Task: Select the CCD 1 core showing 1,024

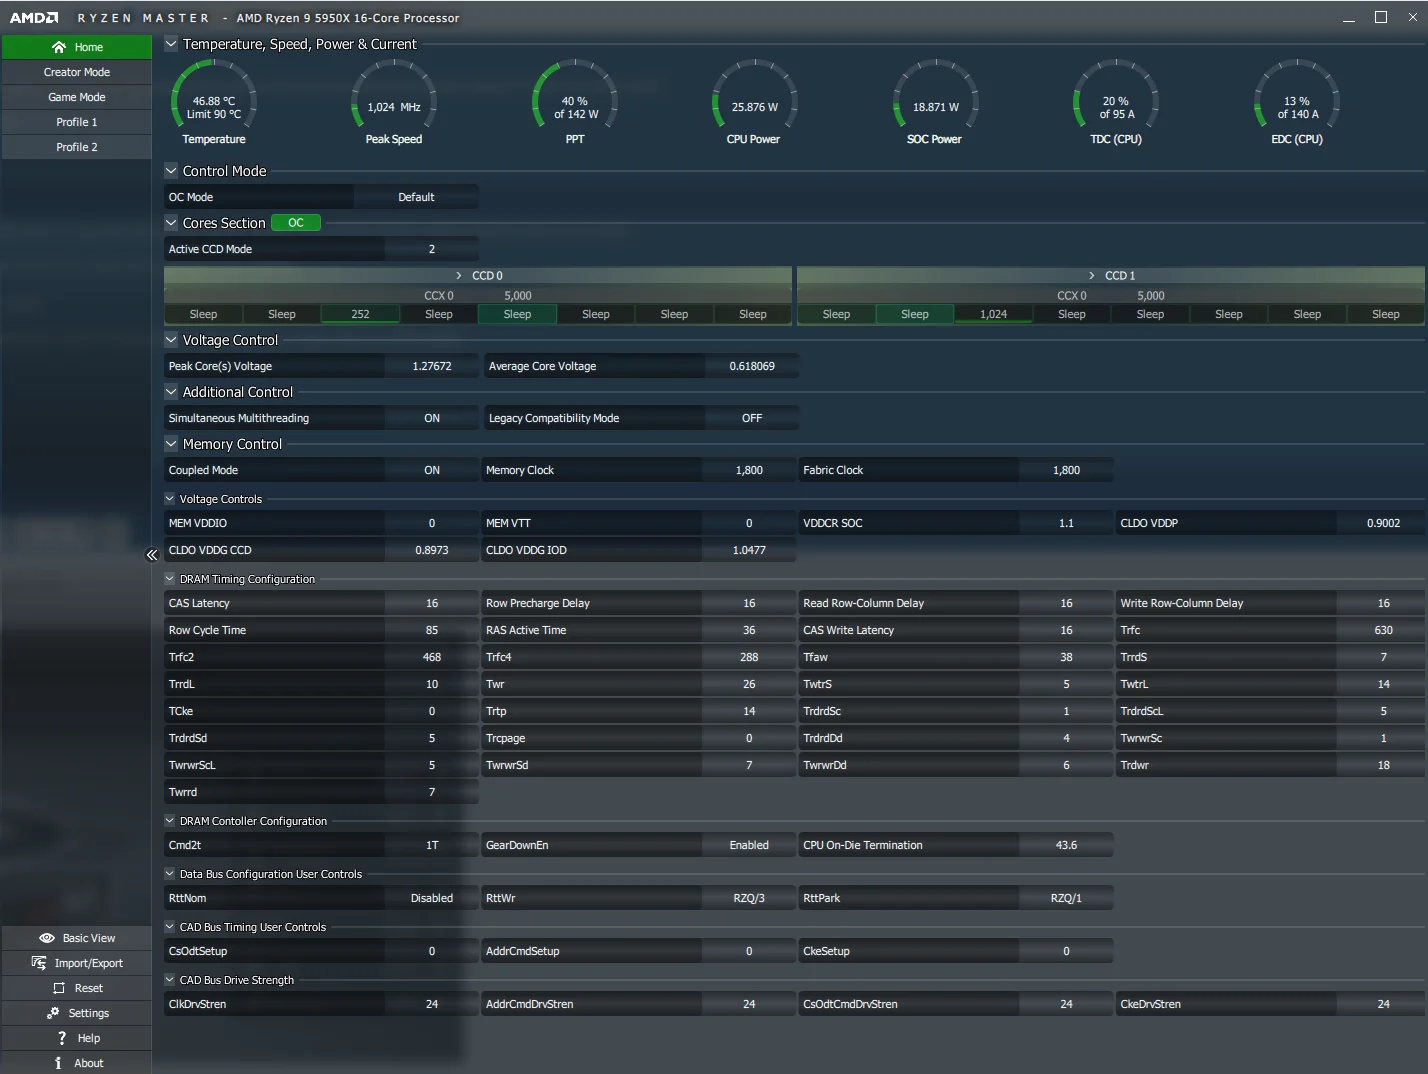Action: pos(993,314)
